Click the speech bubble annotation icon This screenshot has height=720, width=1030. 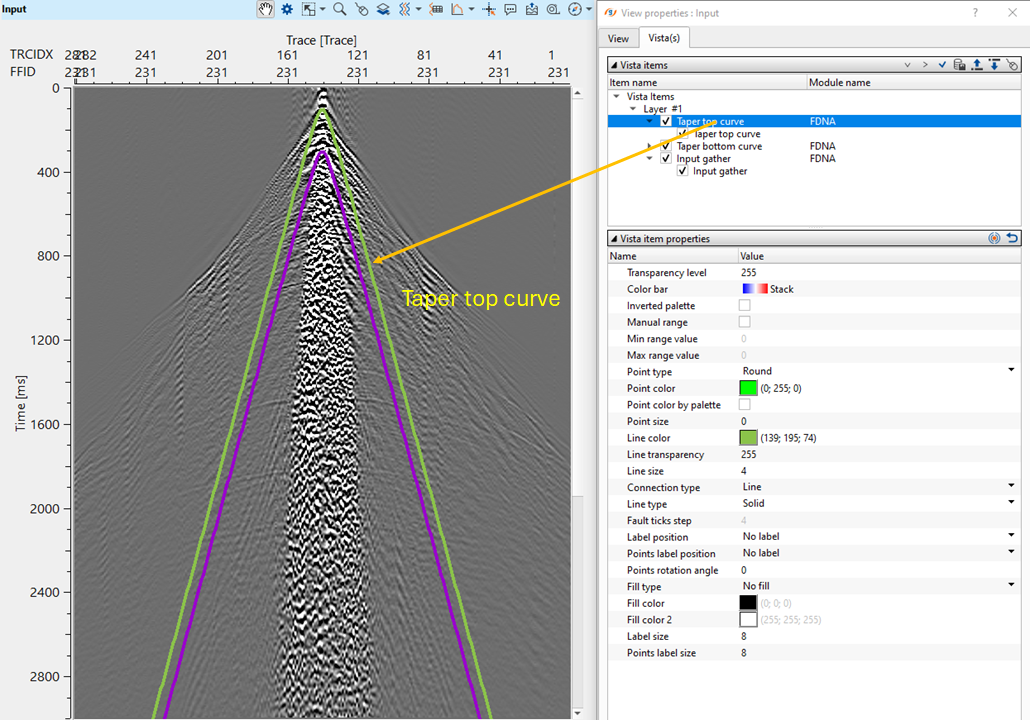(510, 9)
